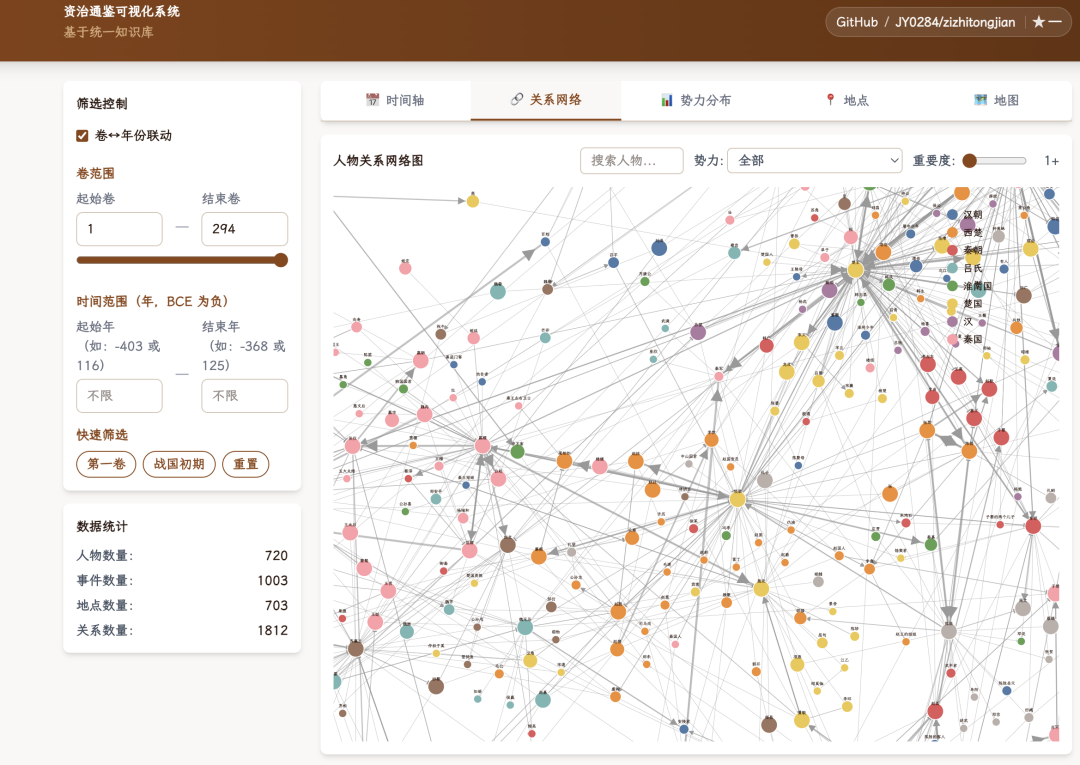Image resolution: width=1080 pixels, height=765 pixels.
Task: Click the pink 秦国 legend swatch
Action: tap(953, 339)
